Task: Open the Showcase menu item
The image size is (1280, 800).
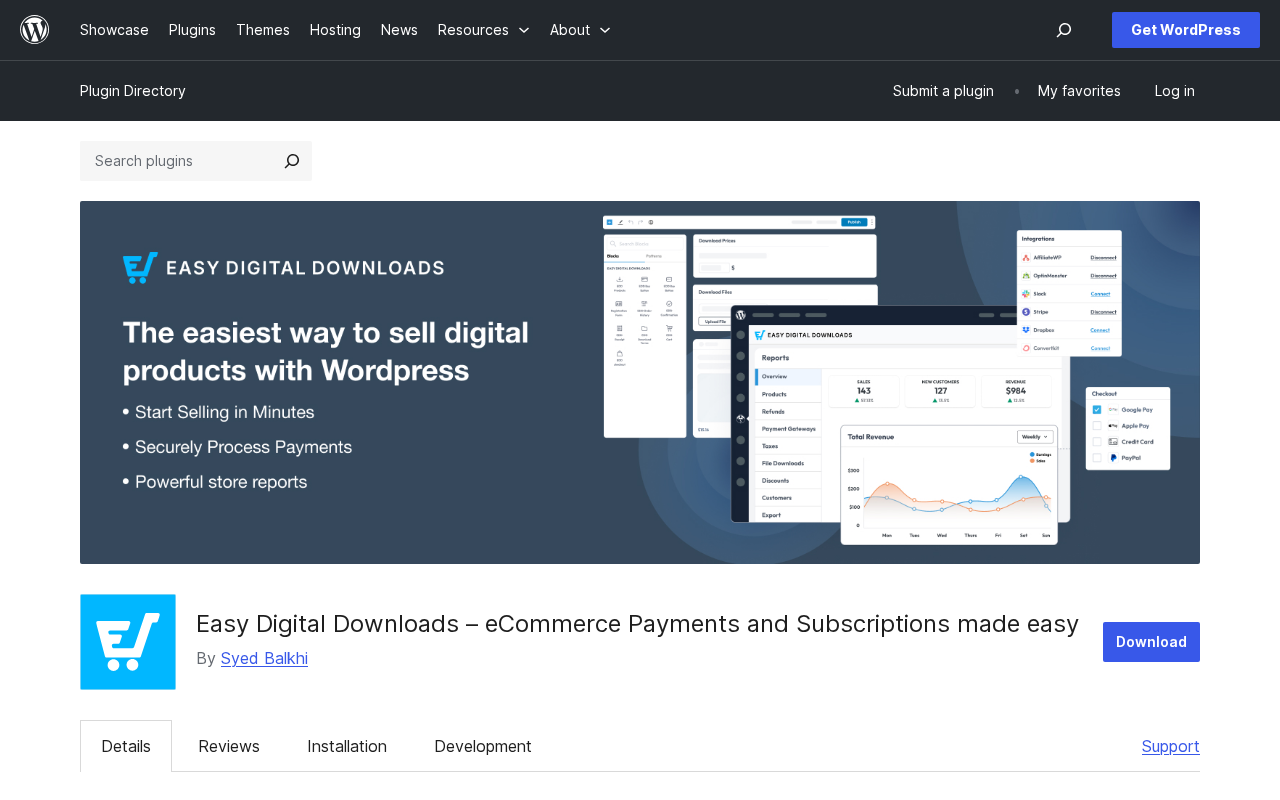Action: (x=114, y=30)
